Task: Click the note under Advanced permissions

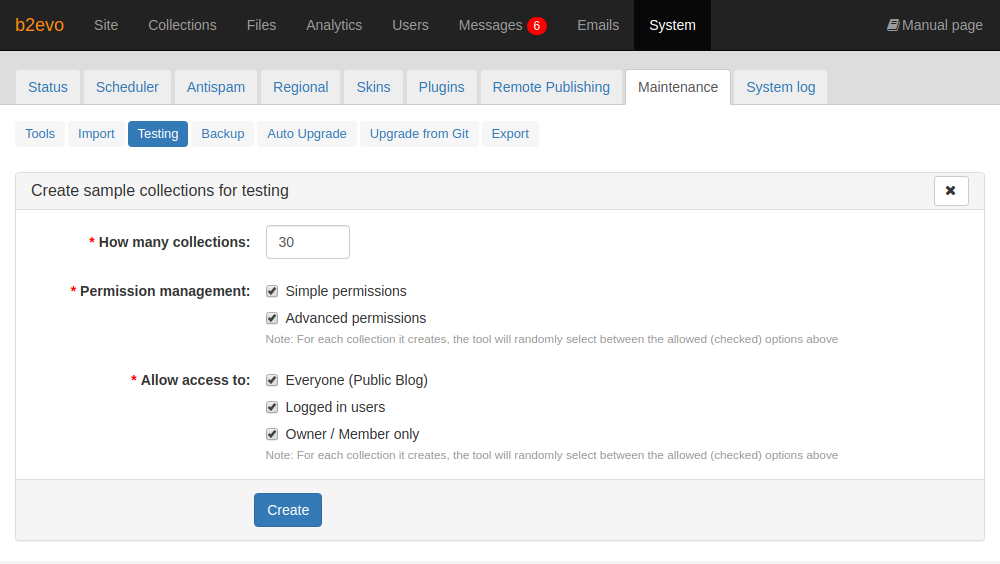Action: [552, 339]
